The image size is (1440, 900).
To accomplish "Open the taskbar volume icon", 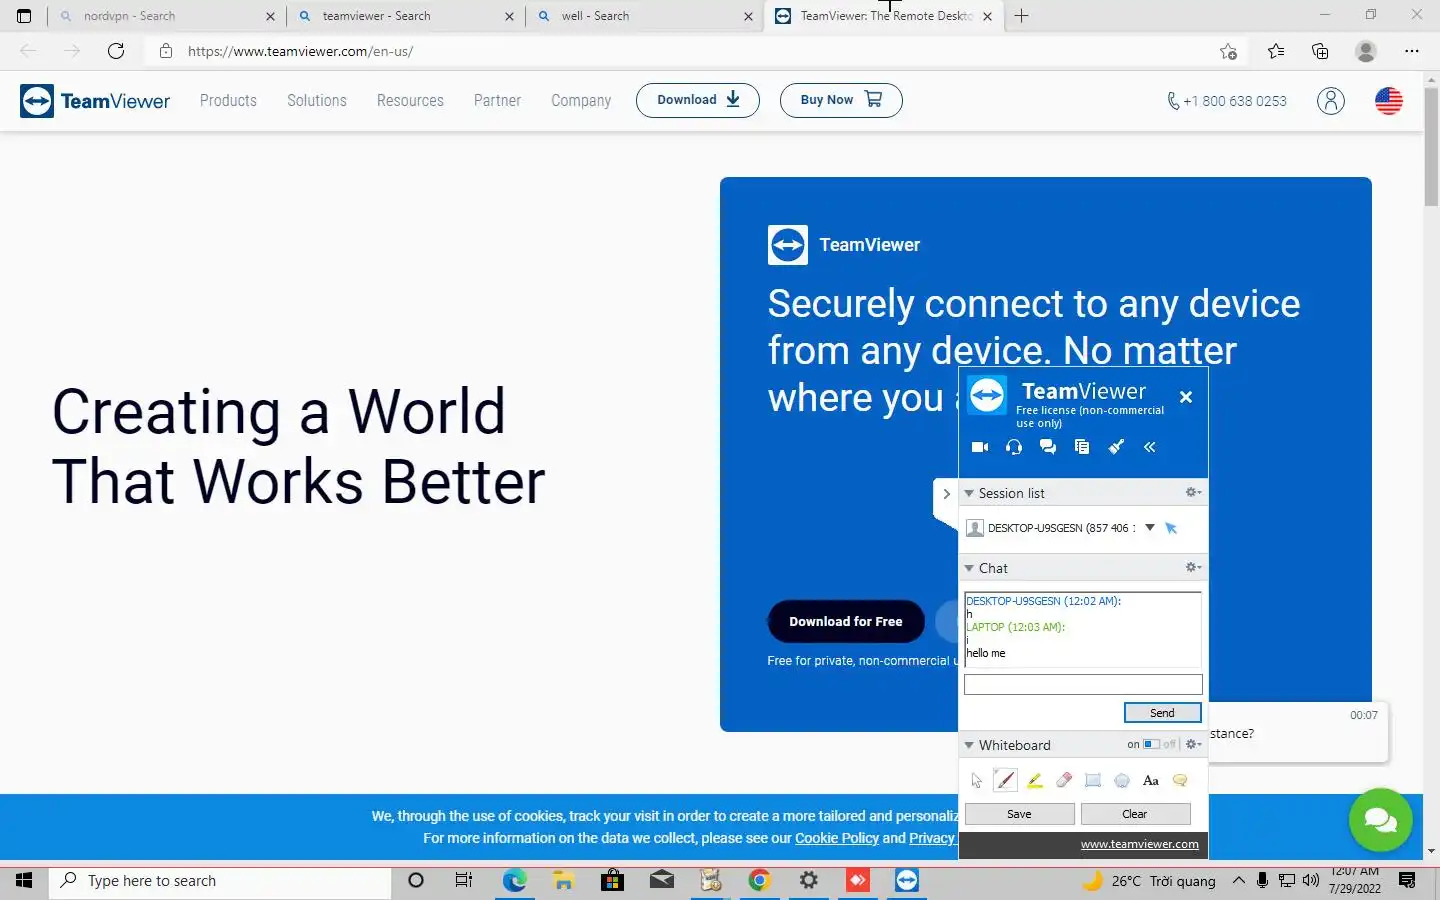I will click(1311, 880).
